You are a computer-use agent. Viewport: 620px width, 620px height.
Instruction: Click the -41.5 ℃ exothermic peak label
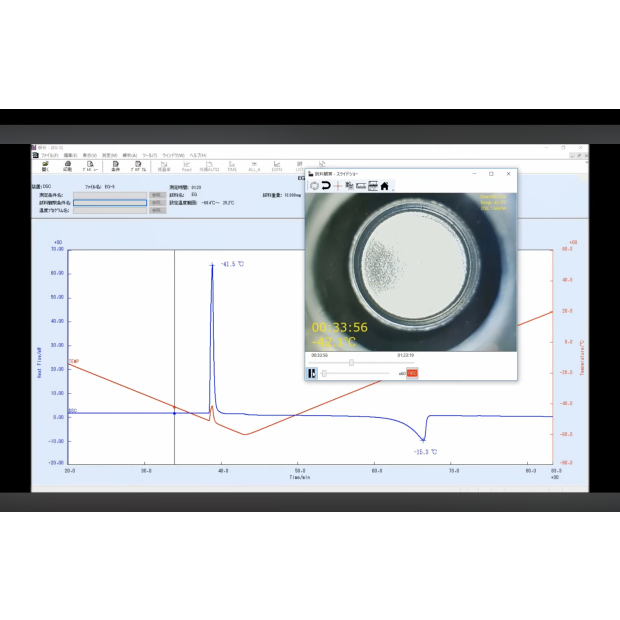pos(232,264)
